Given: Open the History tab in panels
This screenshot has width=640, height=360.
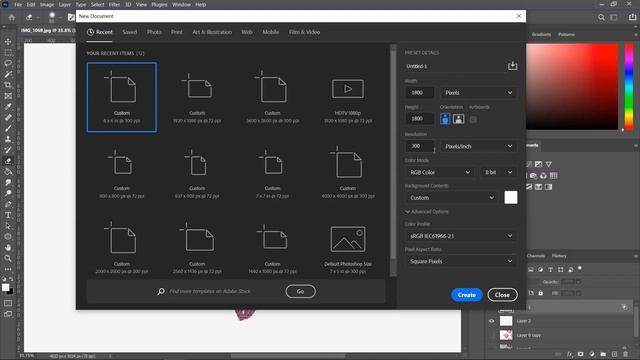Looking at the screenshot, I should pyautogui.click(x=559, y=256).
